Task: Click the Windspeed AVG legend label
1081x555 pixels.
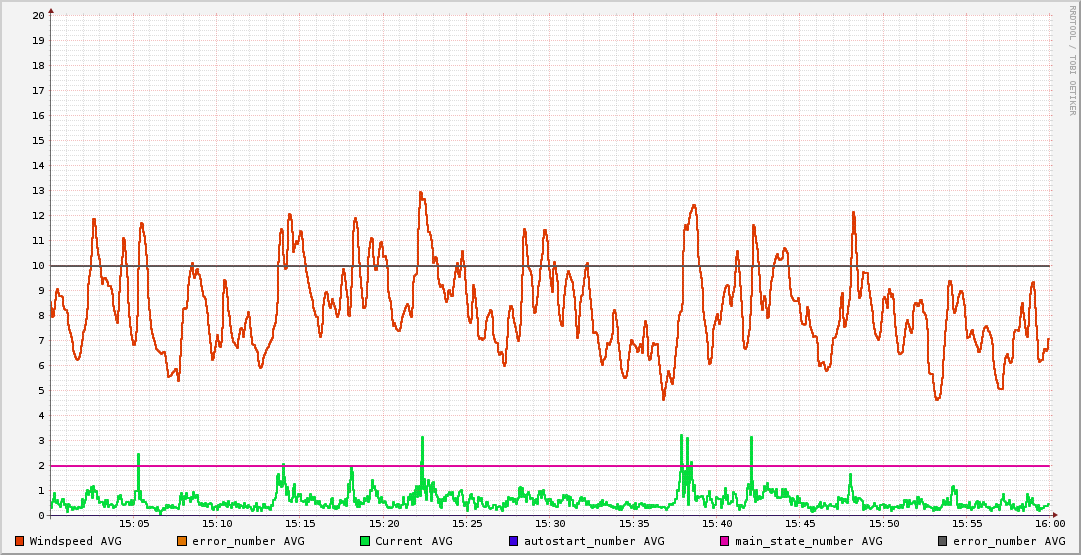Action: click(x=75, y=541)
